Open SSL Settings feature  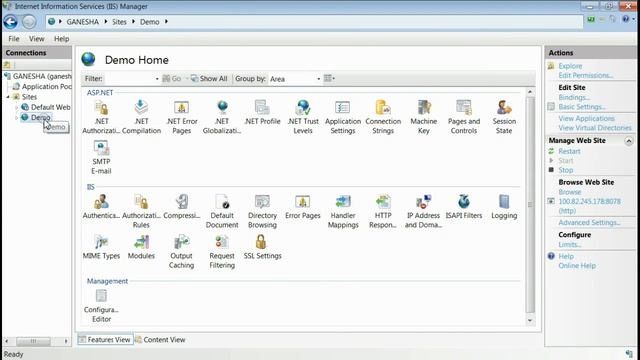click(x=262, y=247)
